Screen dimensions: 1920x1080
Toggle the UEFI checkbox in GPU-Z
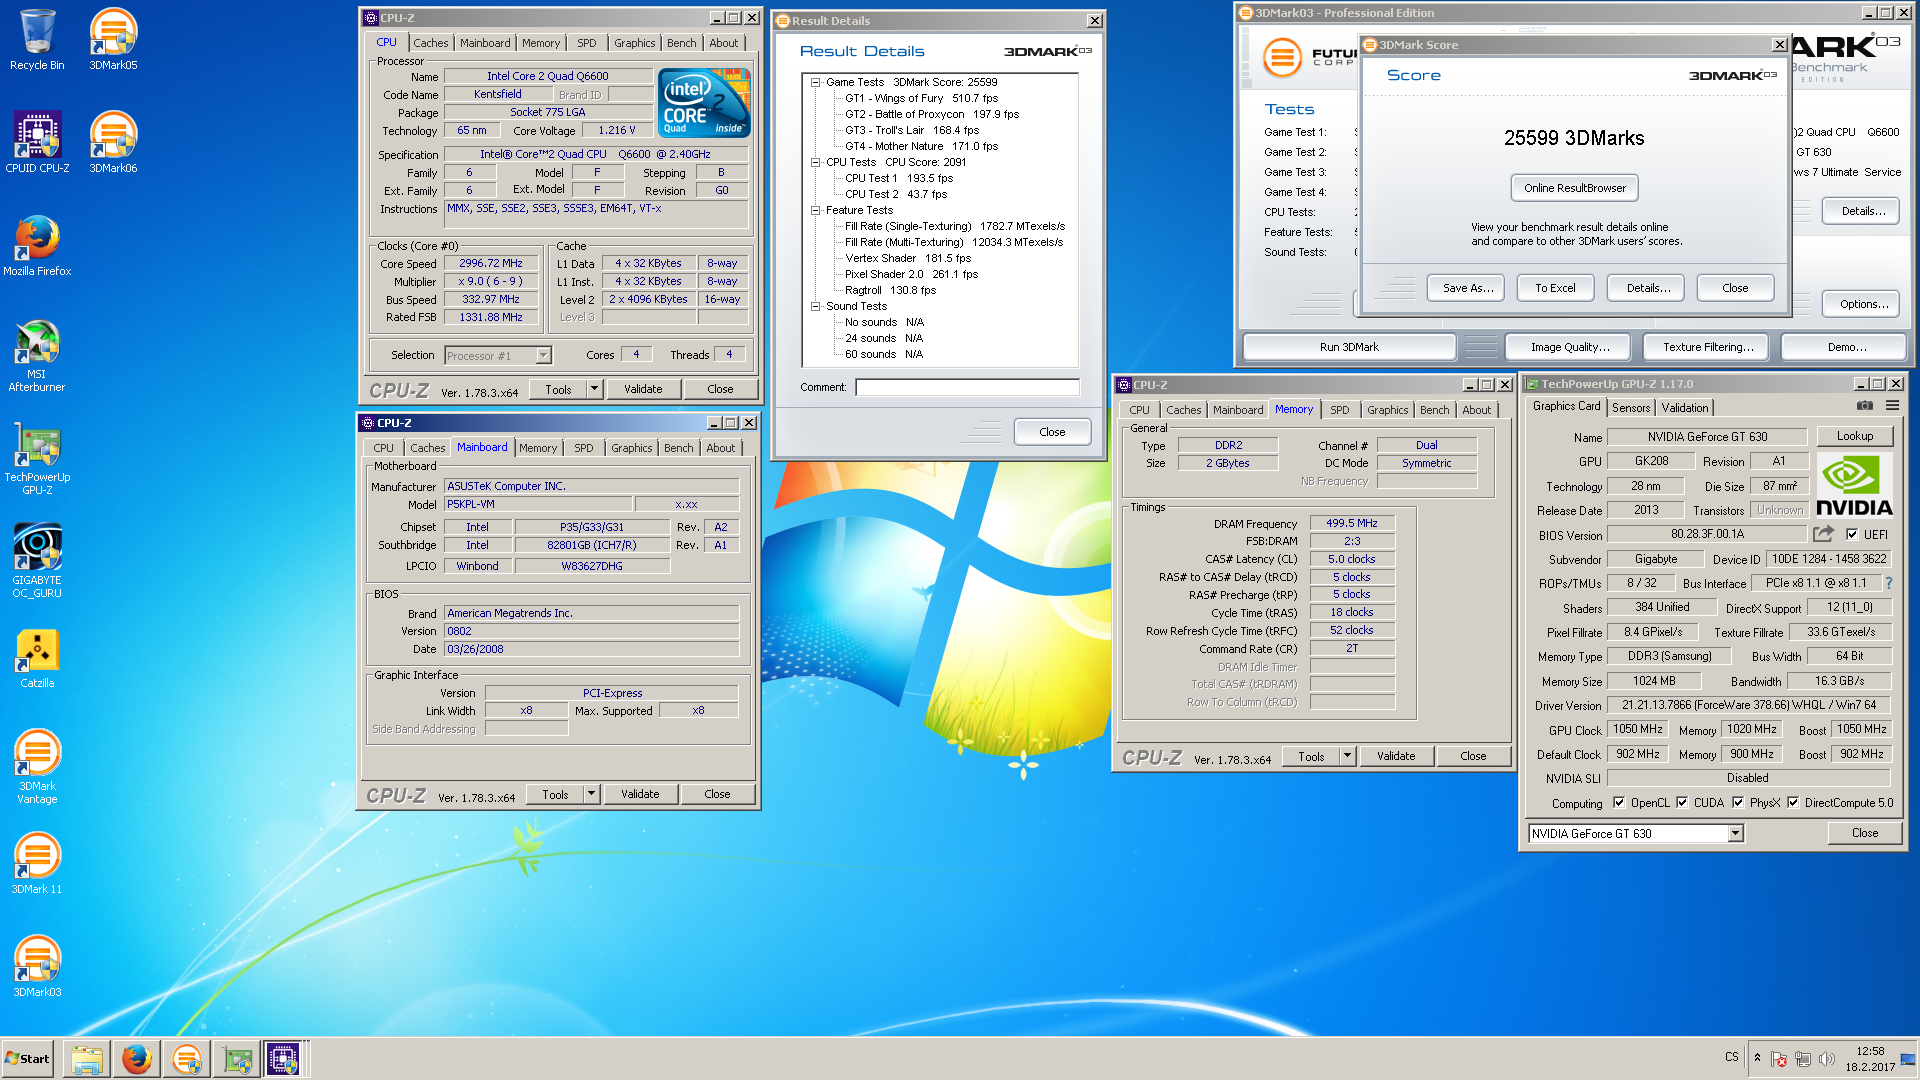point(1852,535)
